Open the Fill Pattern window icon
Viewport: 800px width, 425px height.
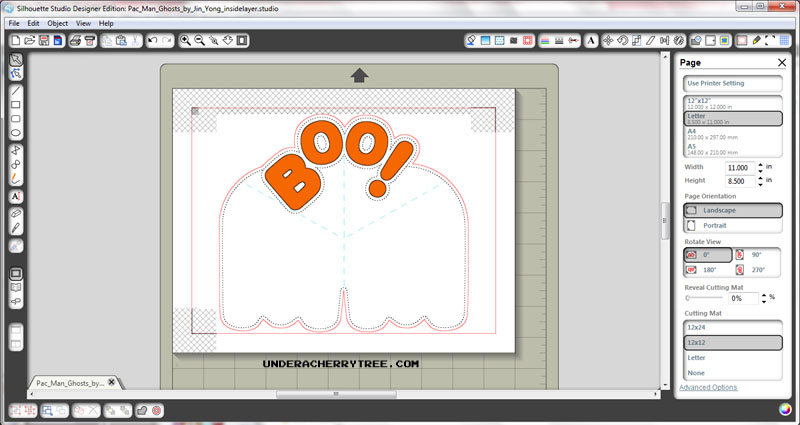point(499,40)
